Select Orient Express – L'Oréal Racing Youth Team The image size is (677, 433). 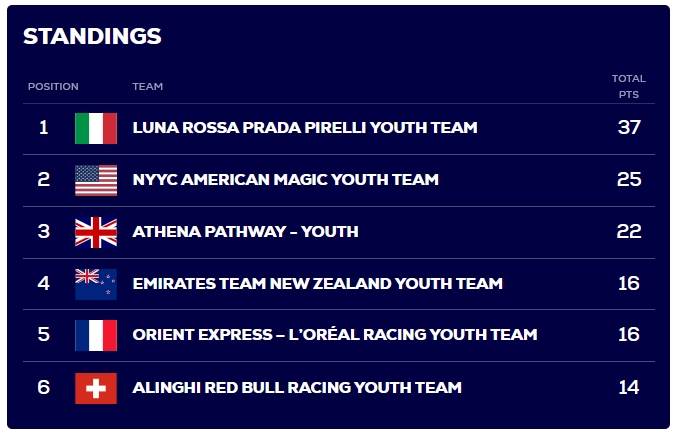334,335
